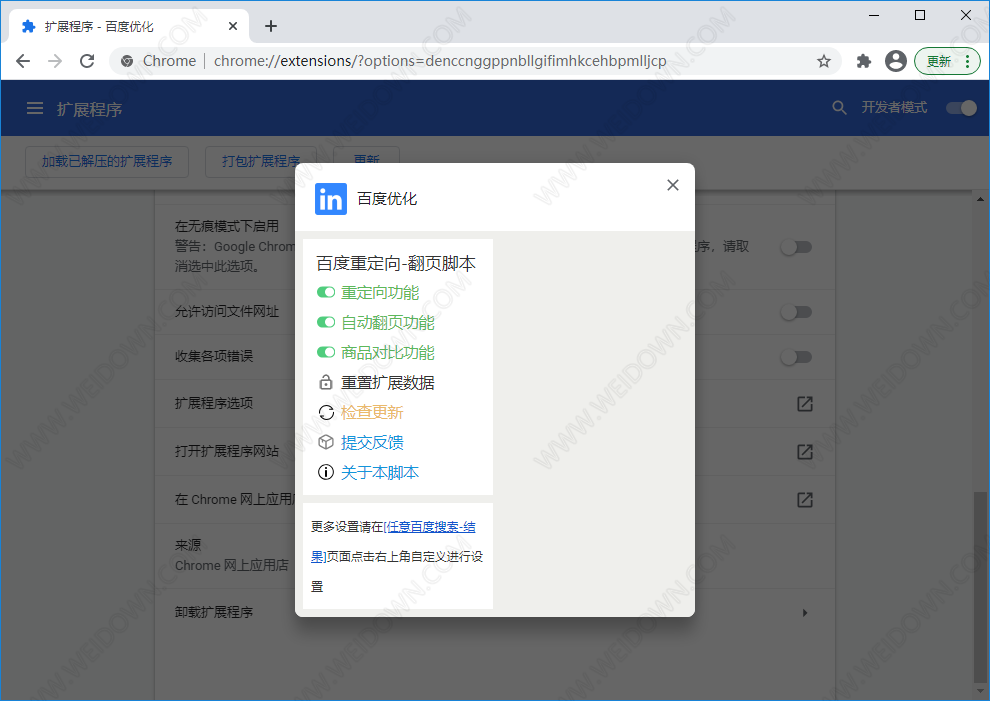The width and height of the screenshot is (990, 701).
Task: Bookmark this page with the star icon
Action: tap(823, 61)
